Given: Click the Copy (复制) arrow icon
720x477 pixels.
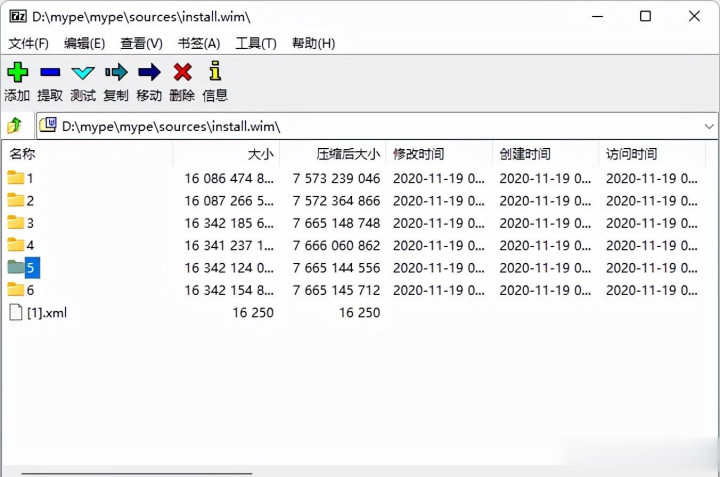Looking at the screenshot, I should pos(116,72).
